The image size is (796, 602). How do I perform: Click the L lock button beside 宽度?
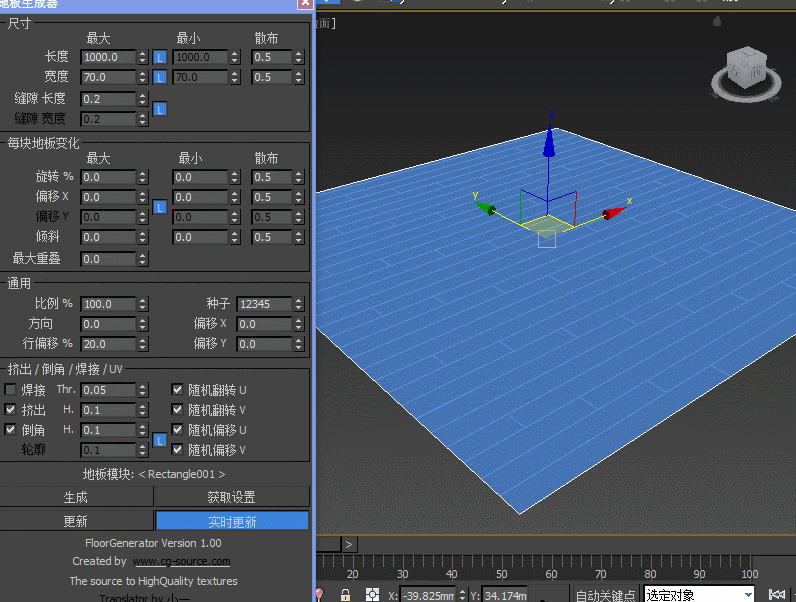pyautogui.click(x=159, y=78)
